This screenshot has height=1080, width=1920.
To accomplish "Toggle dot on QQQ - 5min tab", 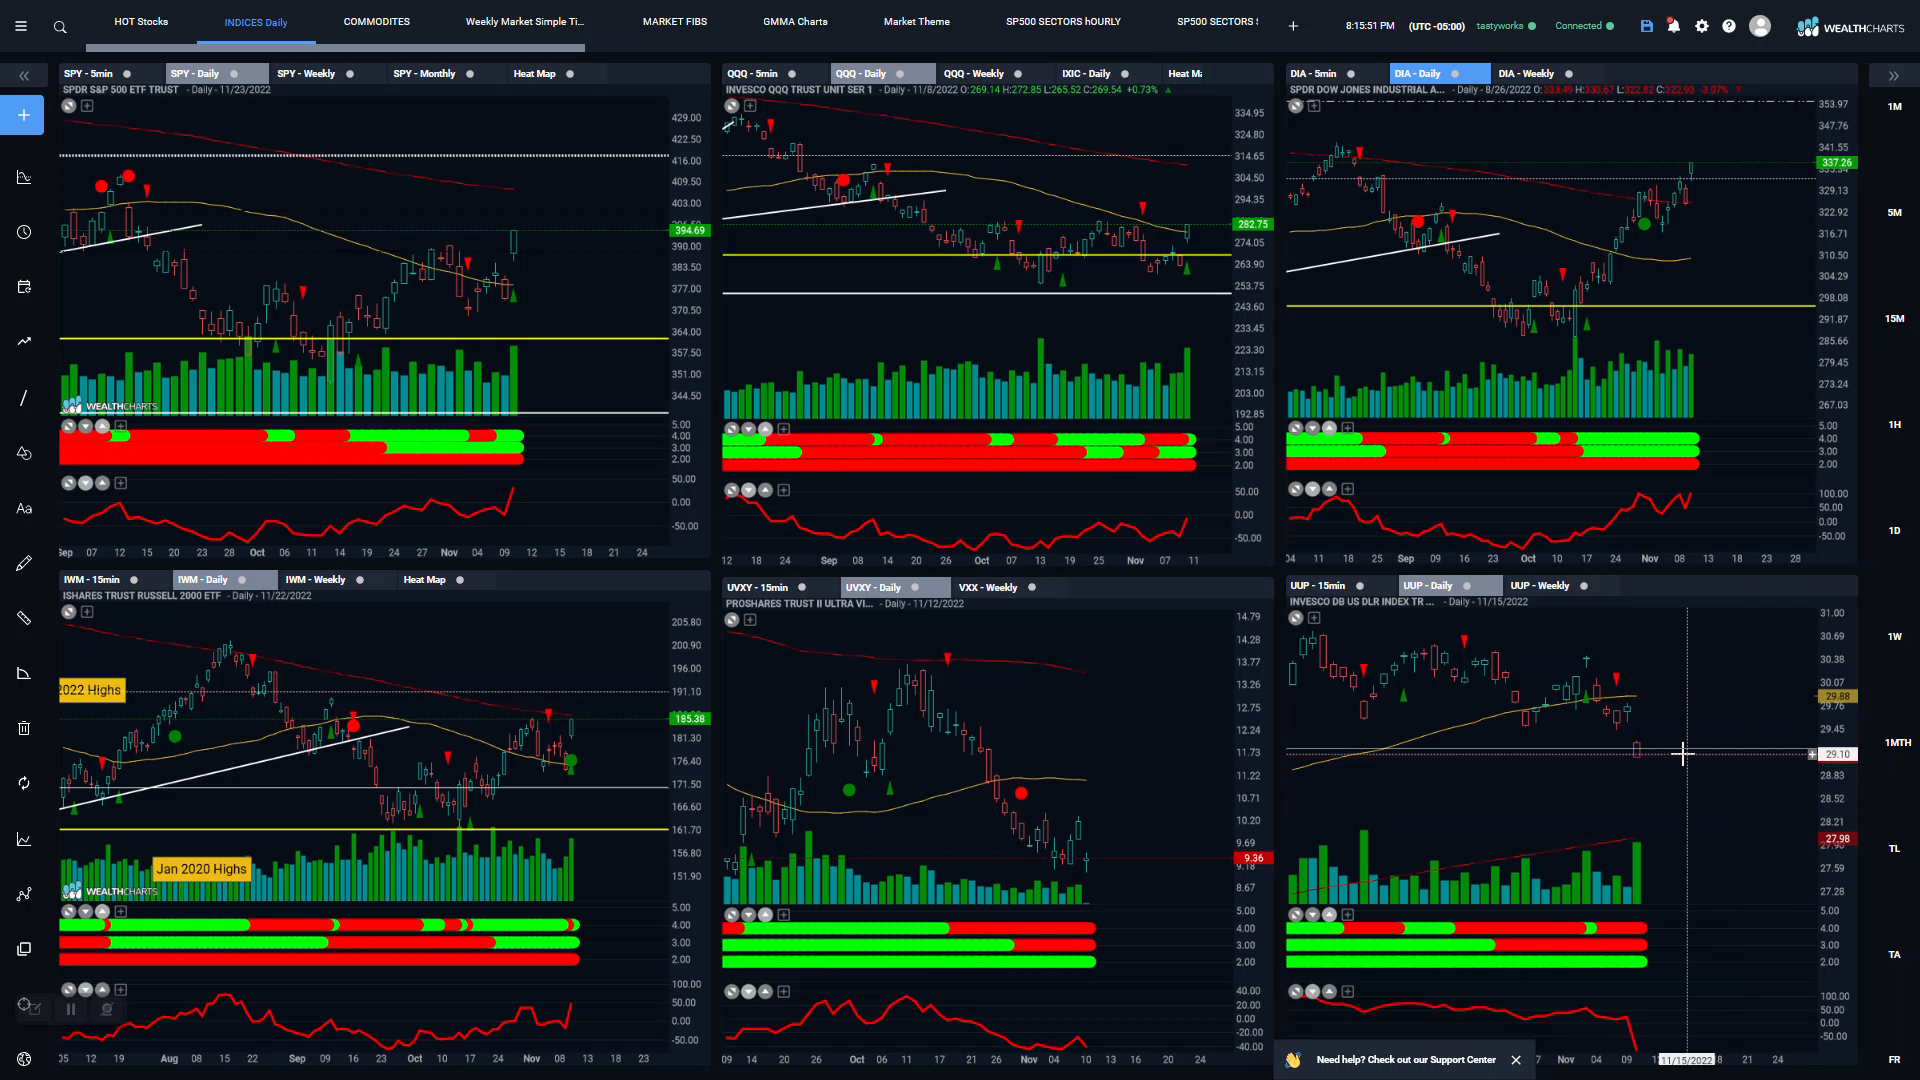I will click(x=792, y=74).
